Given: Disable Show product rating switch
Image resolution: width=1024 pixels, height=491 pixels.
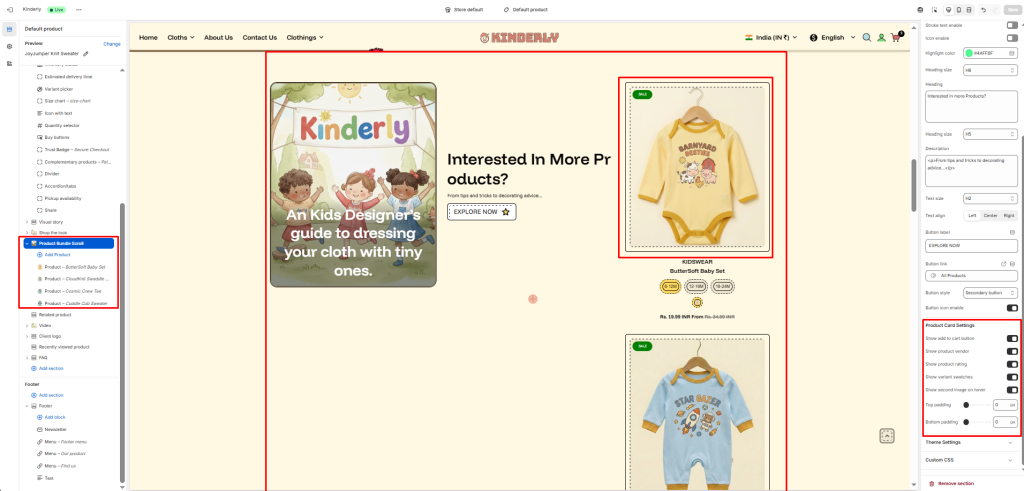Looking at the screenshot, I should tap(1012, 364).
